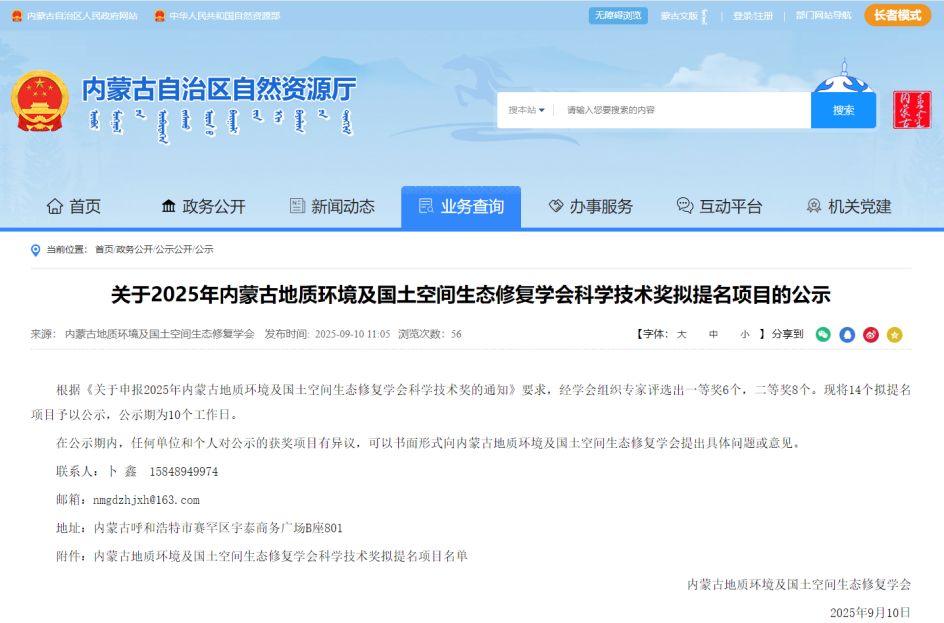944x623 pixels.
Task: Open the 政务公开 navigation menu
Action: (203, 206)
